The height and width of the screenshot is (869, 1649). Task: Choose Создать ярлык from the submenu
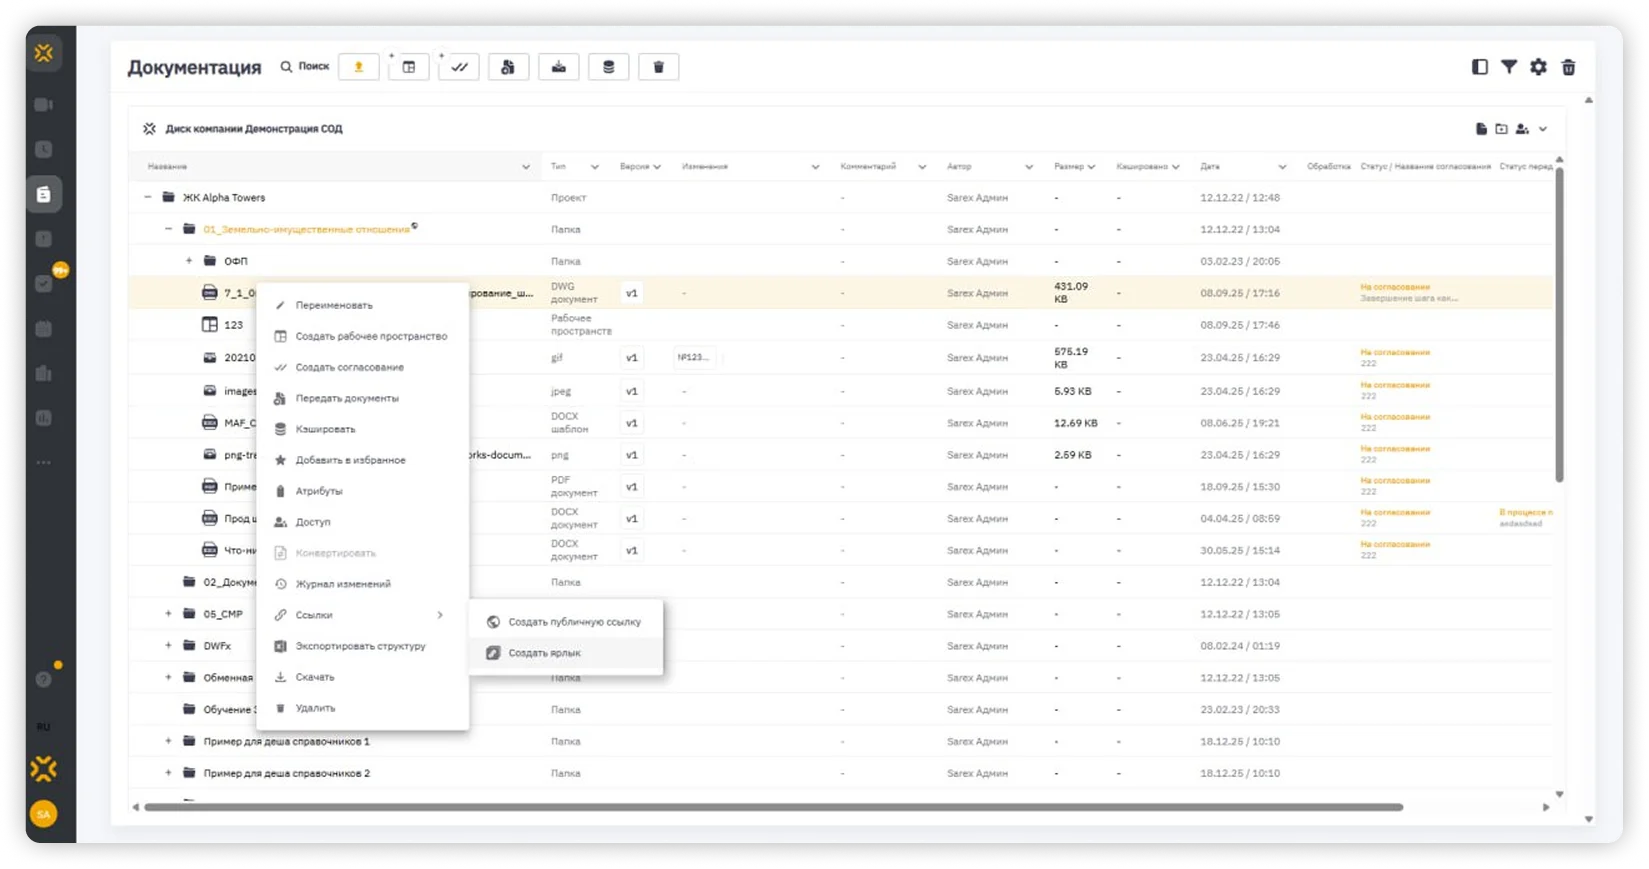(x=544, y=653)
